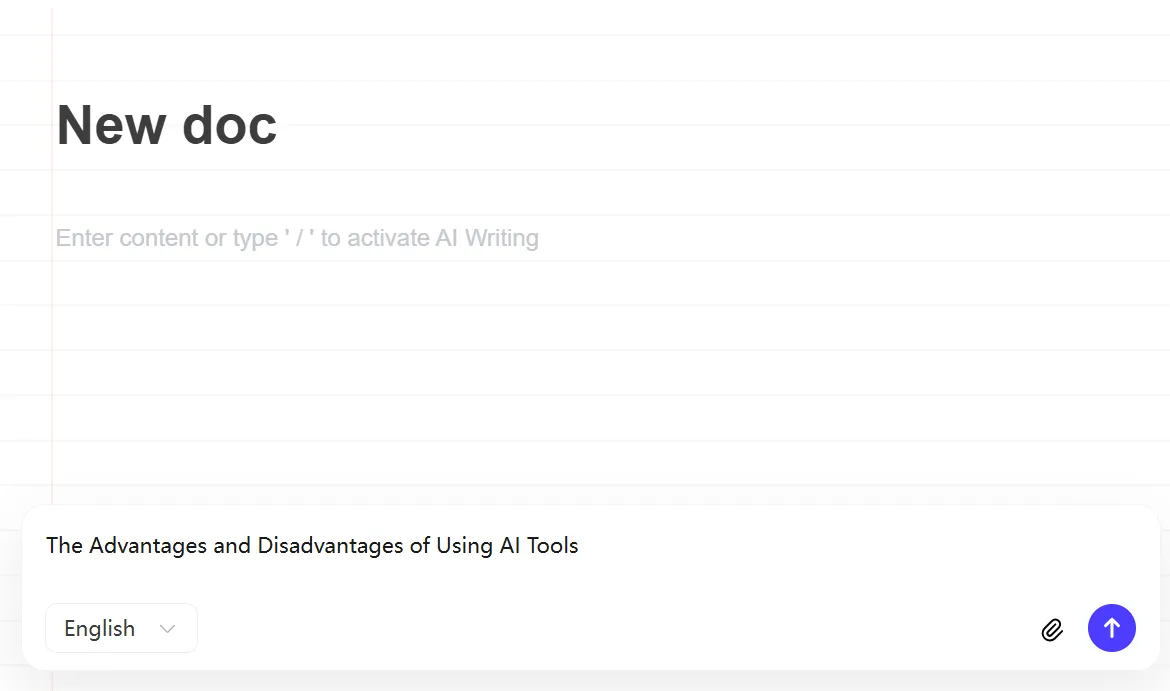Open the English language dropdown

[x=121, y=628]
